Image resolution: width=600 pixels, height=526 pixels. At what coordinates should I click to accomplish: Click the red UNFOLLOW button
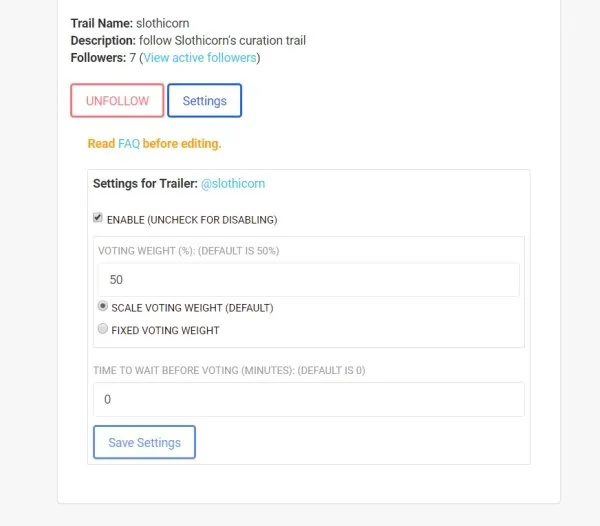click(117, 101)
